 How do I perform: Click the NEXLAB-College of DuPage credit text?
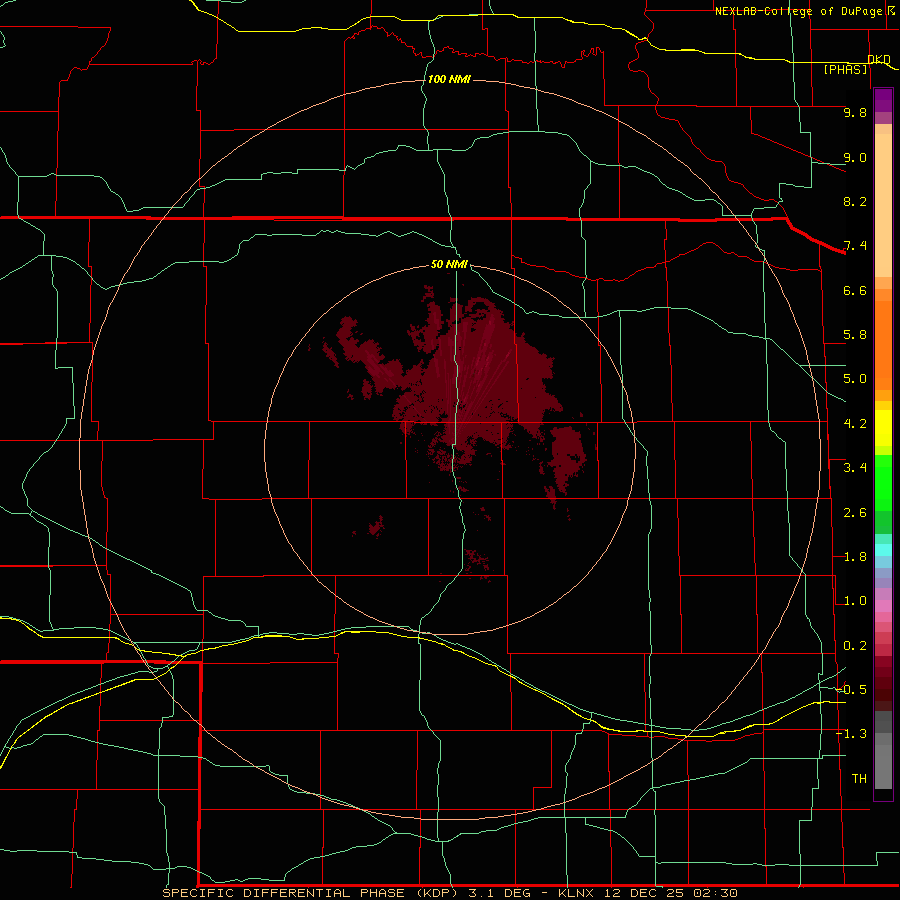pyautogui.click(x=798, y=11)
